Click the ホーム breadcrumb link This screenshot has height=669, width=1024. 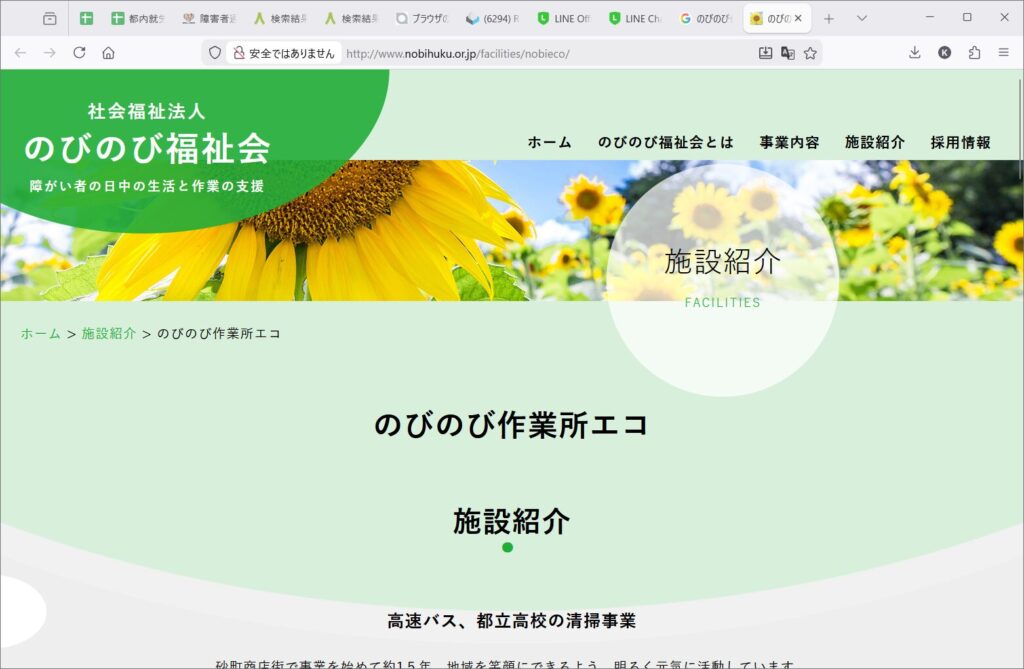click(x=41, y=333)
